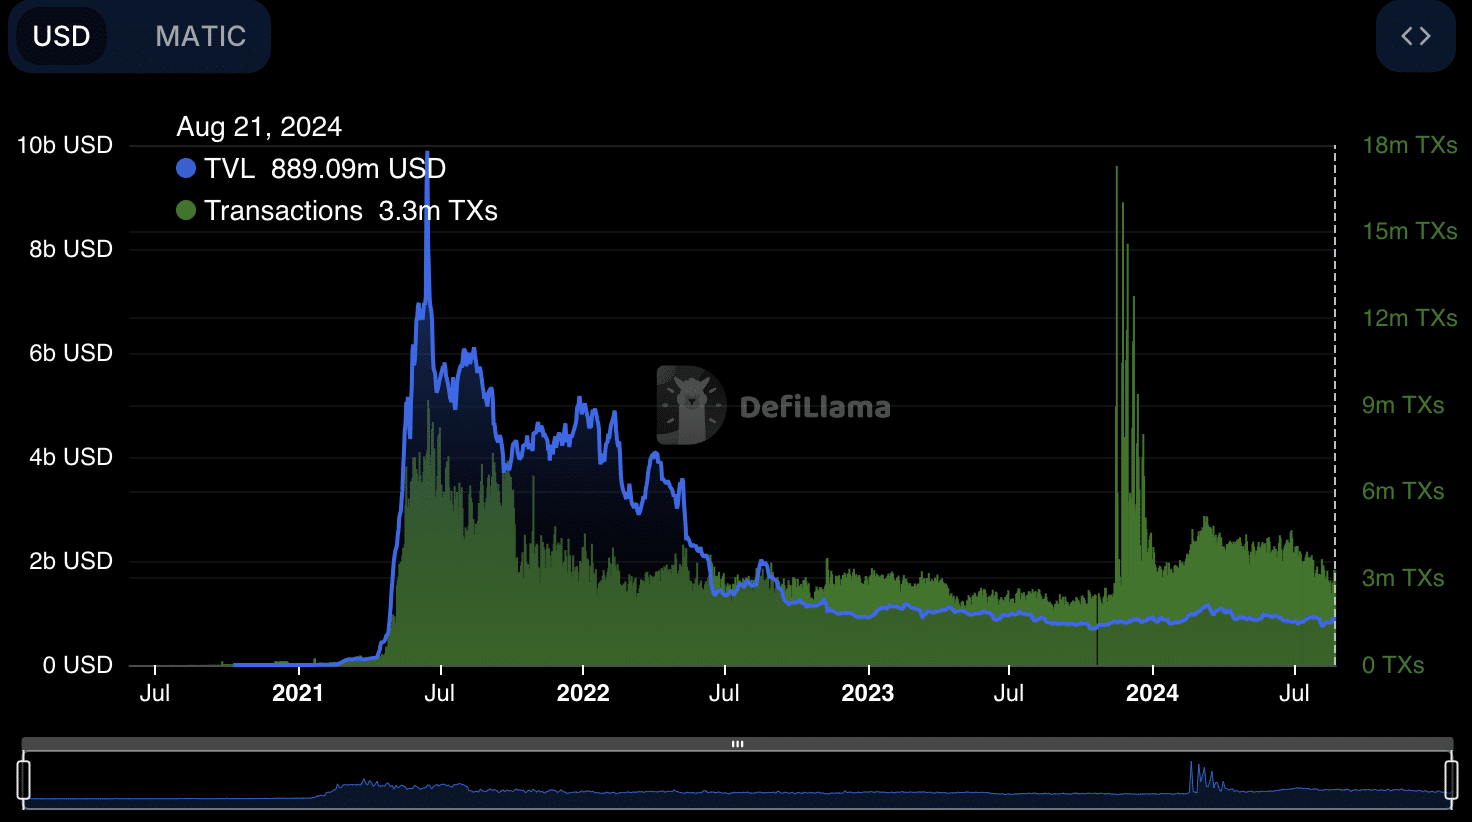This screenshot has height=822, width=1472.
Task: Click the 2022 x-axis label
Action: (582, 693)
